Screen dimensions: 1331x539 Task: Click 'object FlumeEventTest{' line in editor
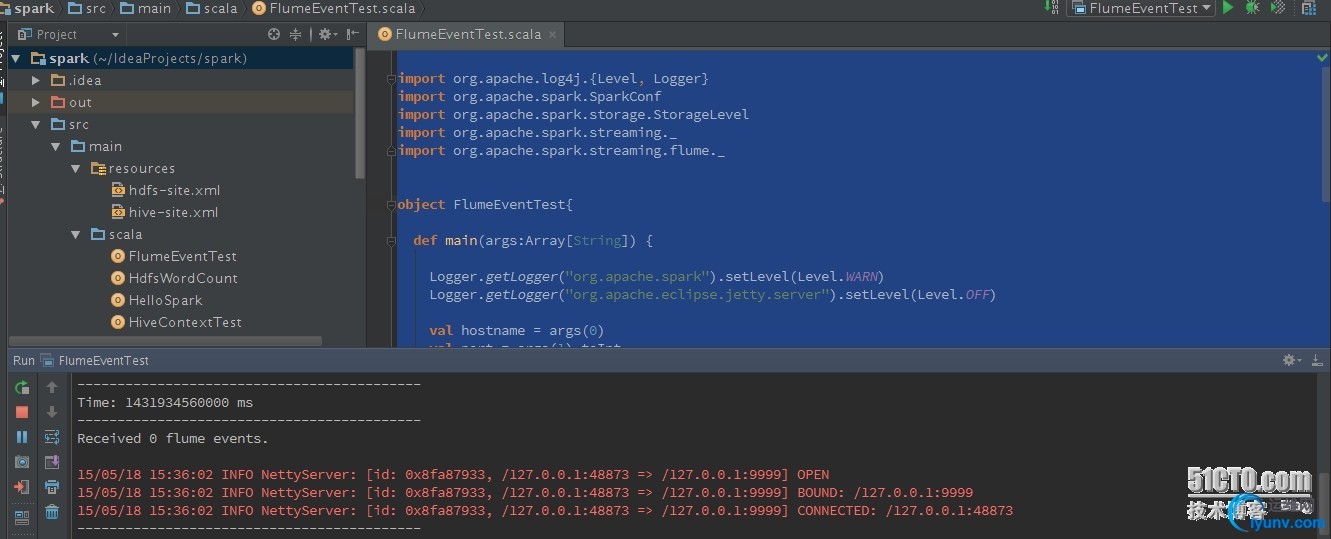pyautogui.click(x=485, y=204)
